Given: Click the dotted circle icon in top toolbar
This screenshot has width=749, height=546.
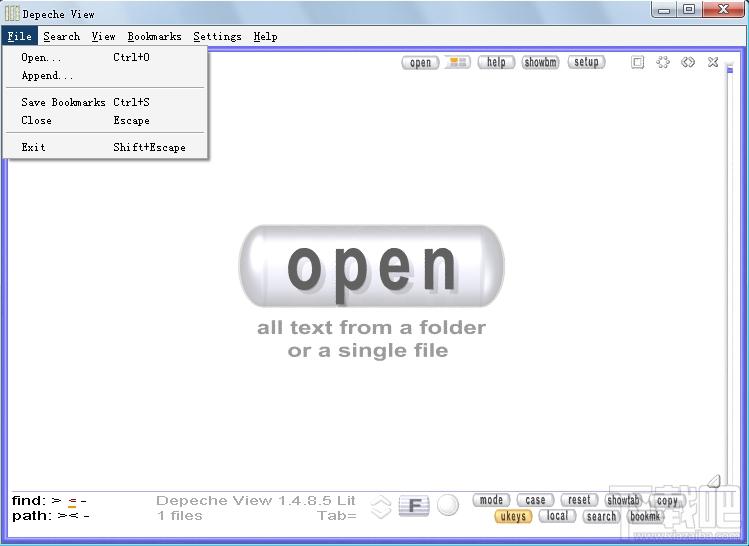Looking at the screenshot, I should tap(663, 62).
